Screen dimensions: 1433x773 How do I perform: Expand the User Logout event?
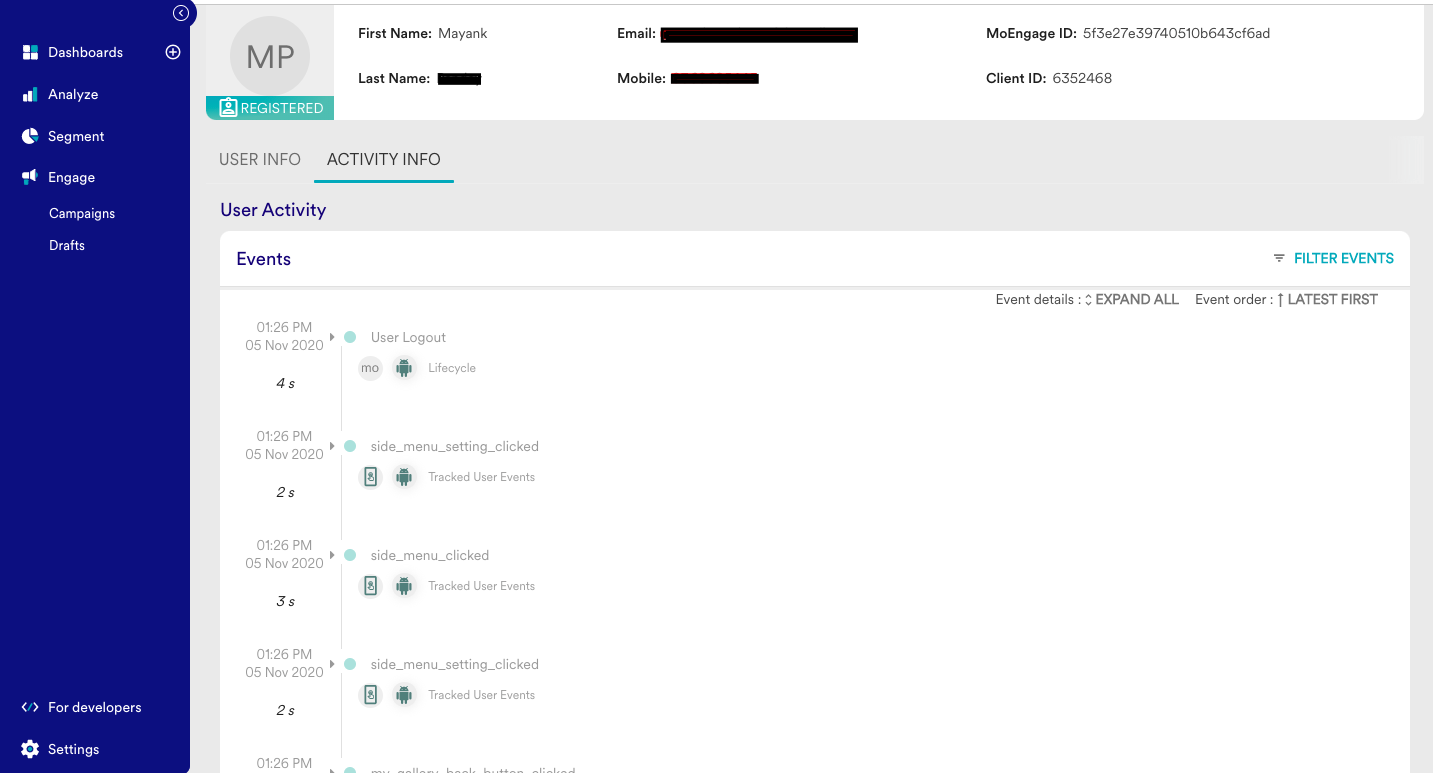tap(332, 337)
